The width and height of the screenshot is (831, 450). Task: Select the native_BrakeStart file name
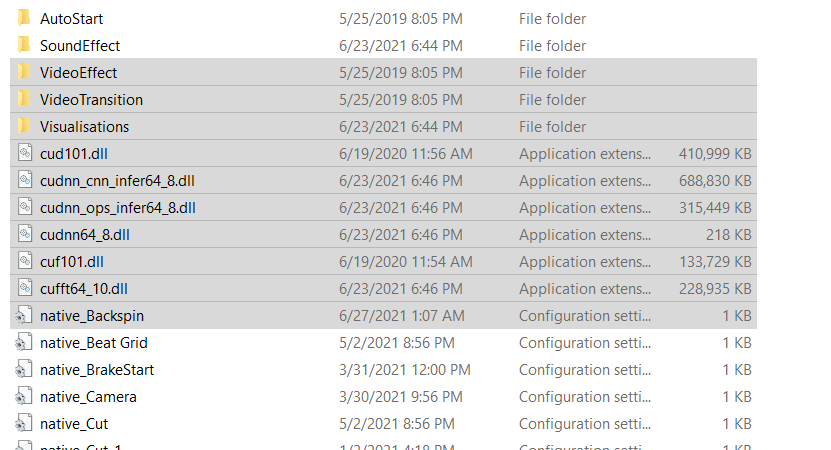coord(97,369)
